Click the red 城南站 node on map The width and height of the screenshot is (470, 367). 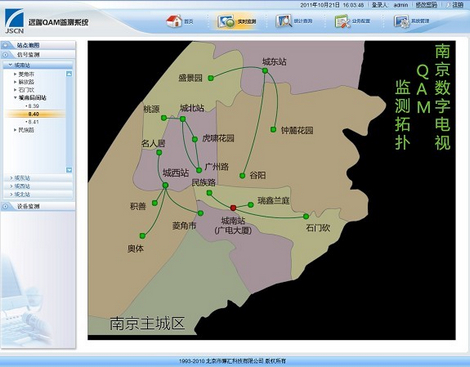[x=233, y=208]
